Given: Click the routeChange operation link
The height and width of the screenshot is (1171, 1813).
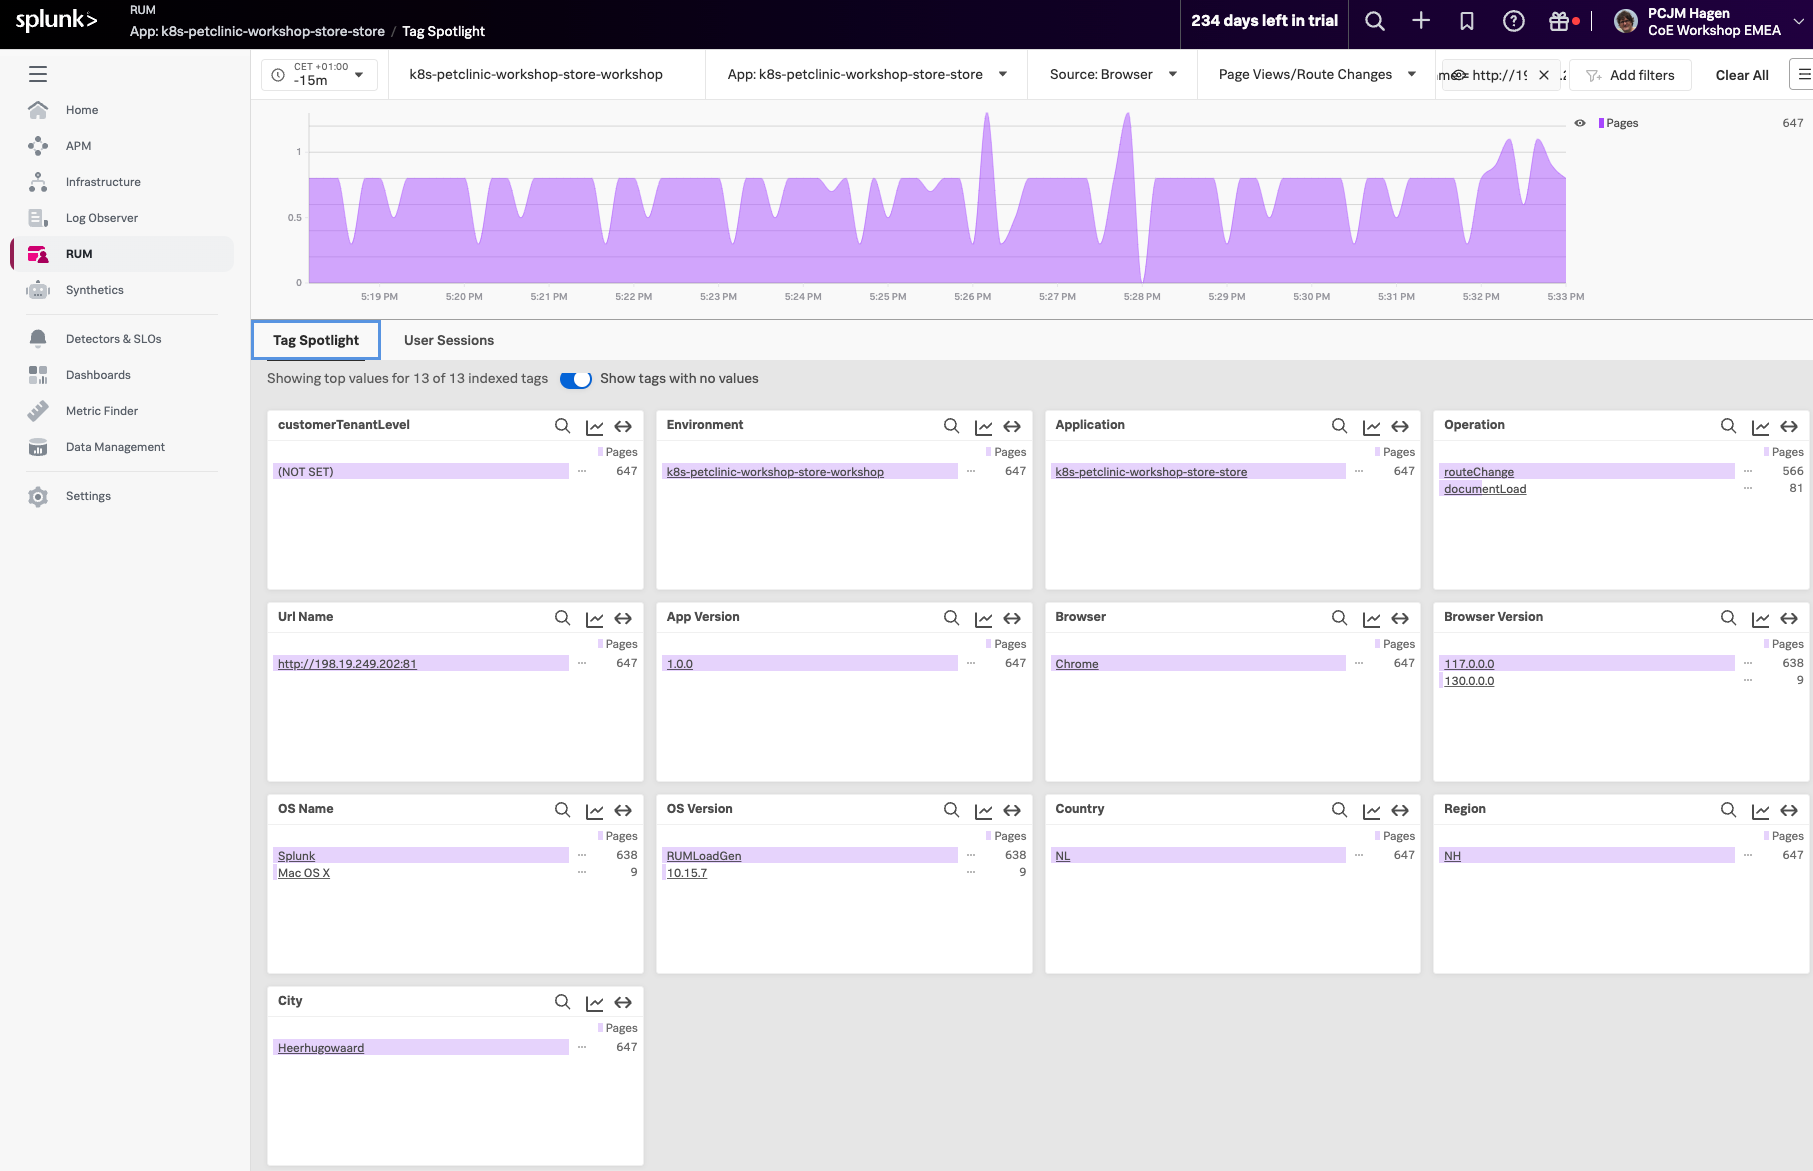Looking at the screenshot, I should [1478, 472].
